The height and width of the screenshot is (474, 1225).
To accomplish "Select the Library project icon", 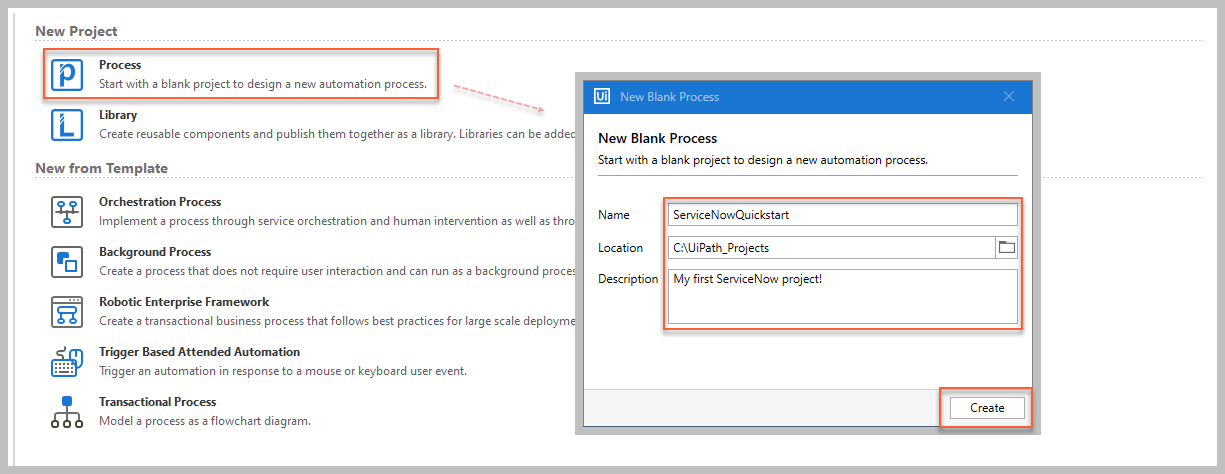I will [67, 125].
